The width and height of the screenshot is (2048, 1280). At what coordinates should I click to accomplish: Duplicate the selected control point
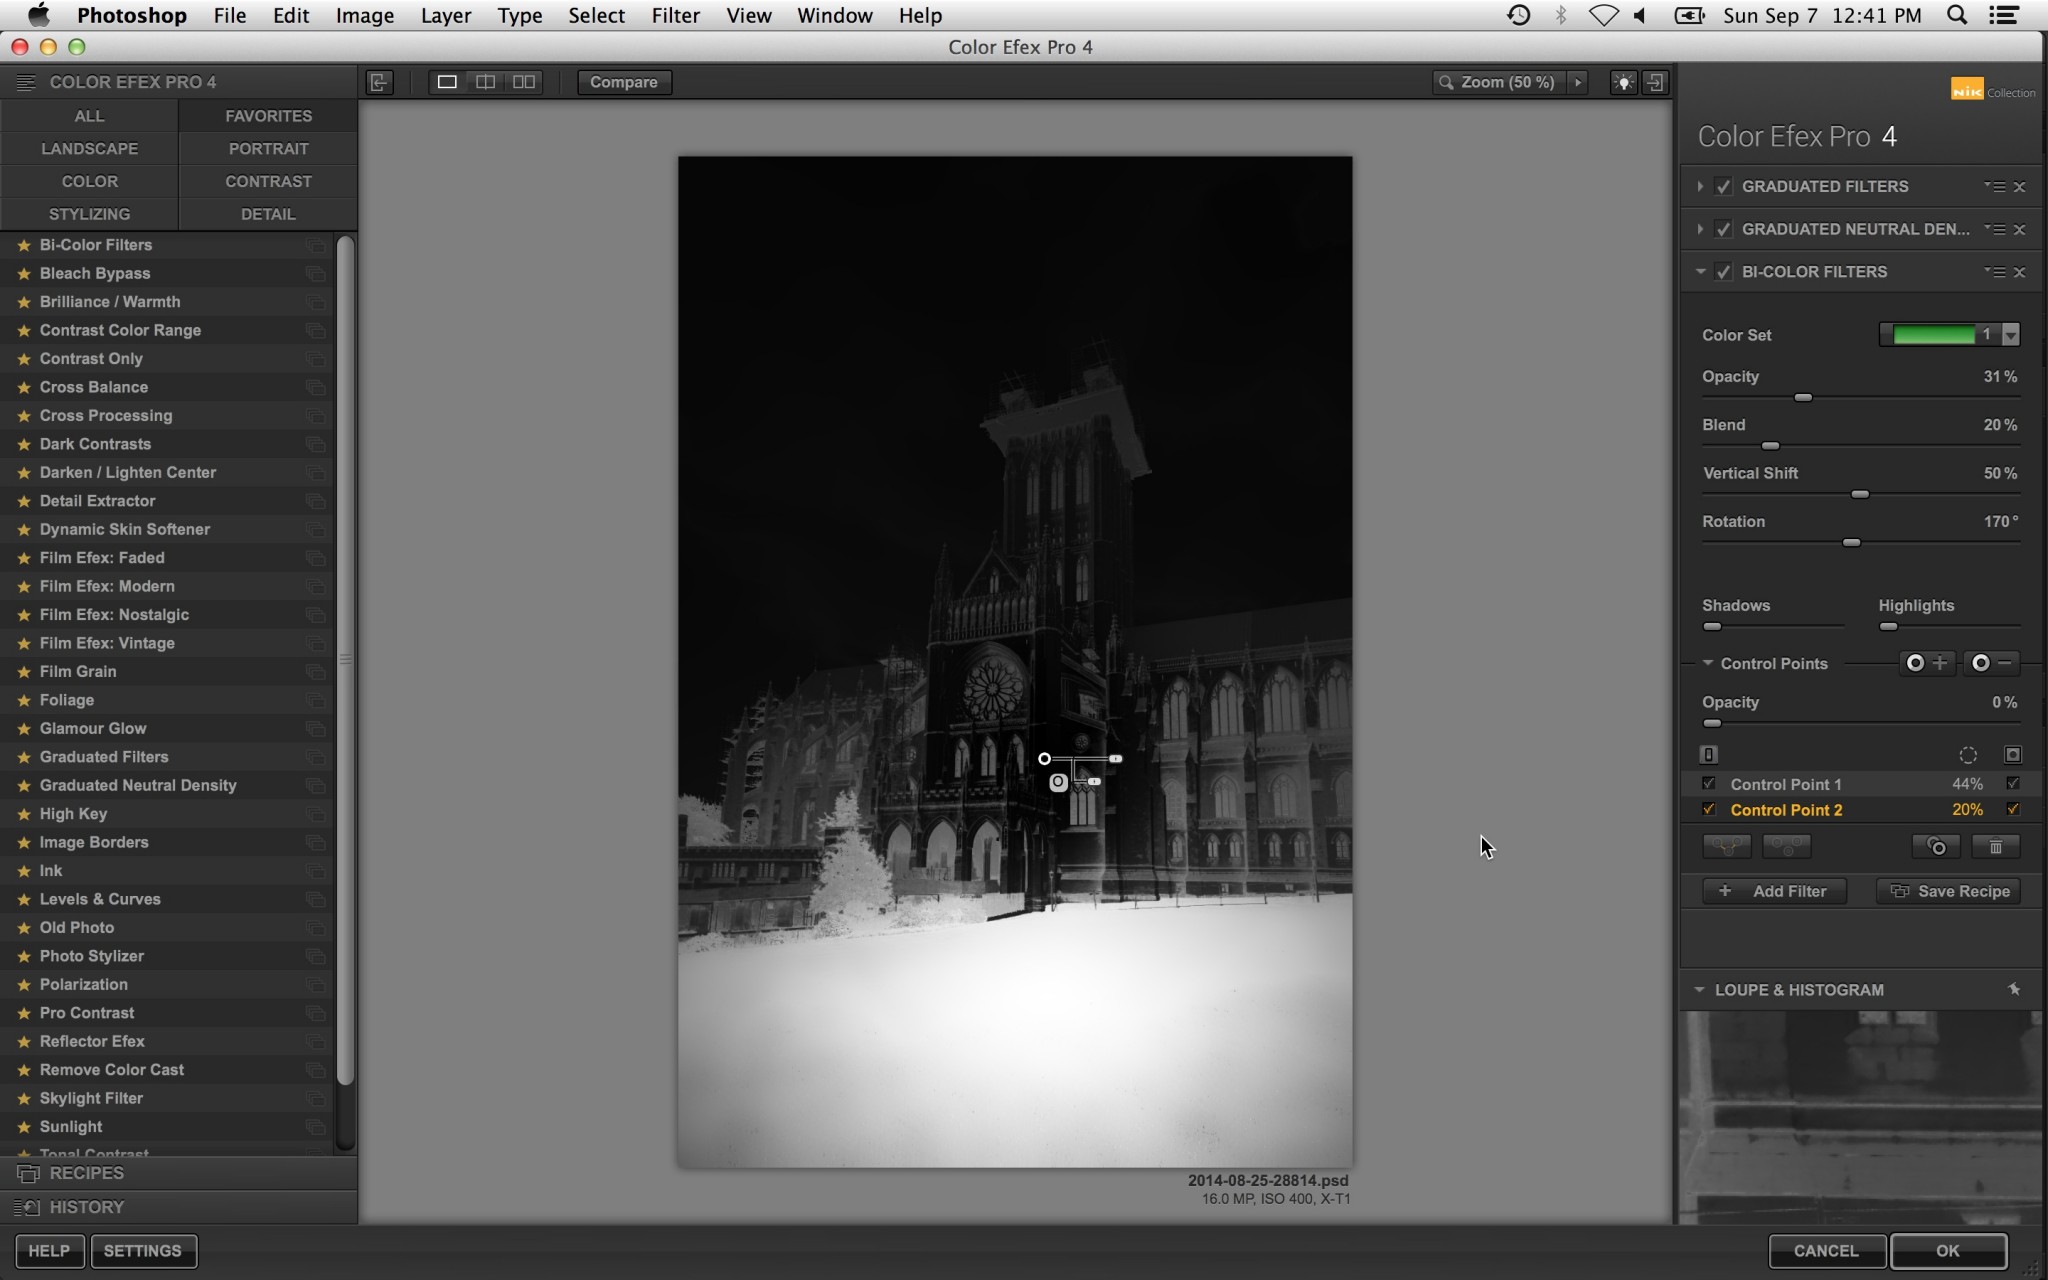click(x=1936, y=847)
